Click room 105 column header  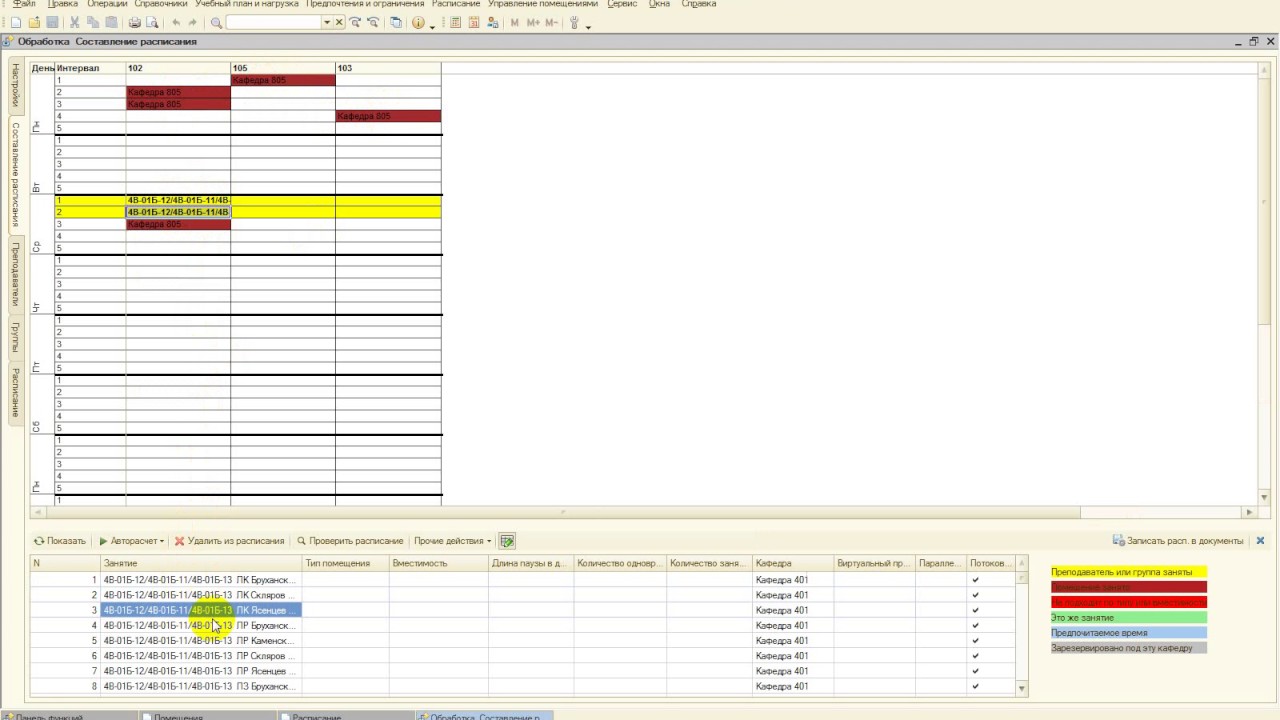[283, 68]
